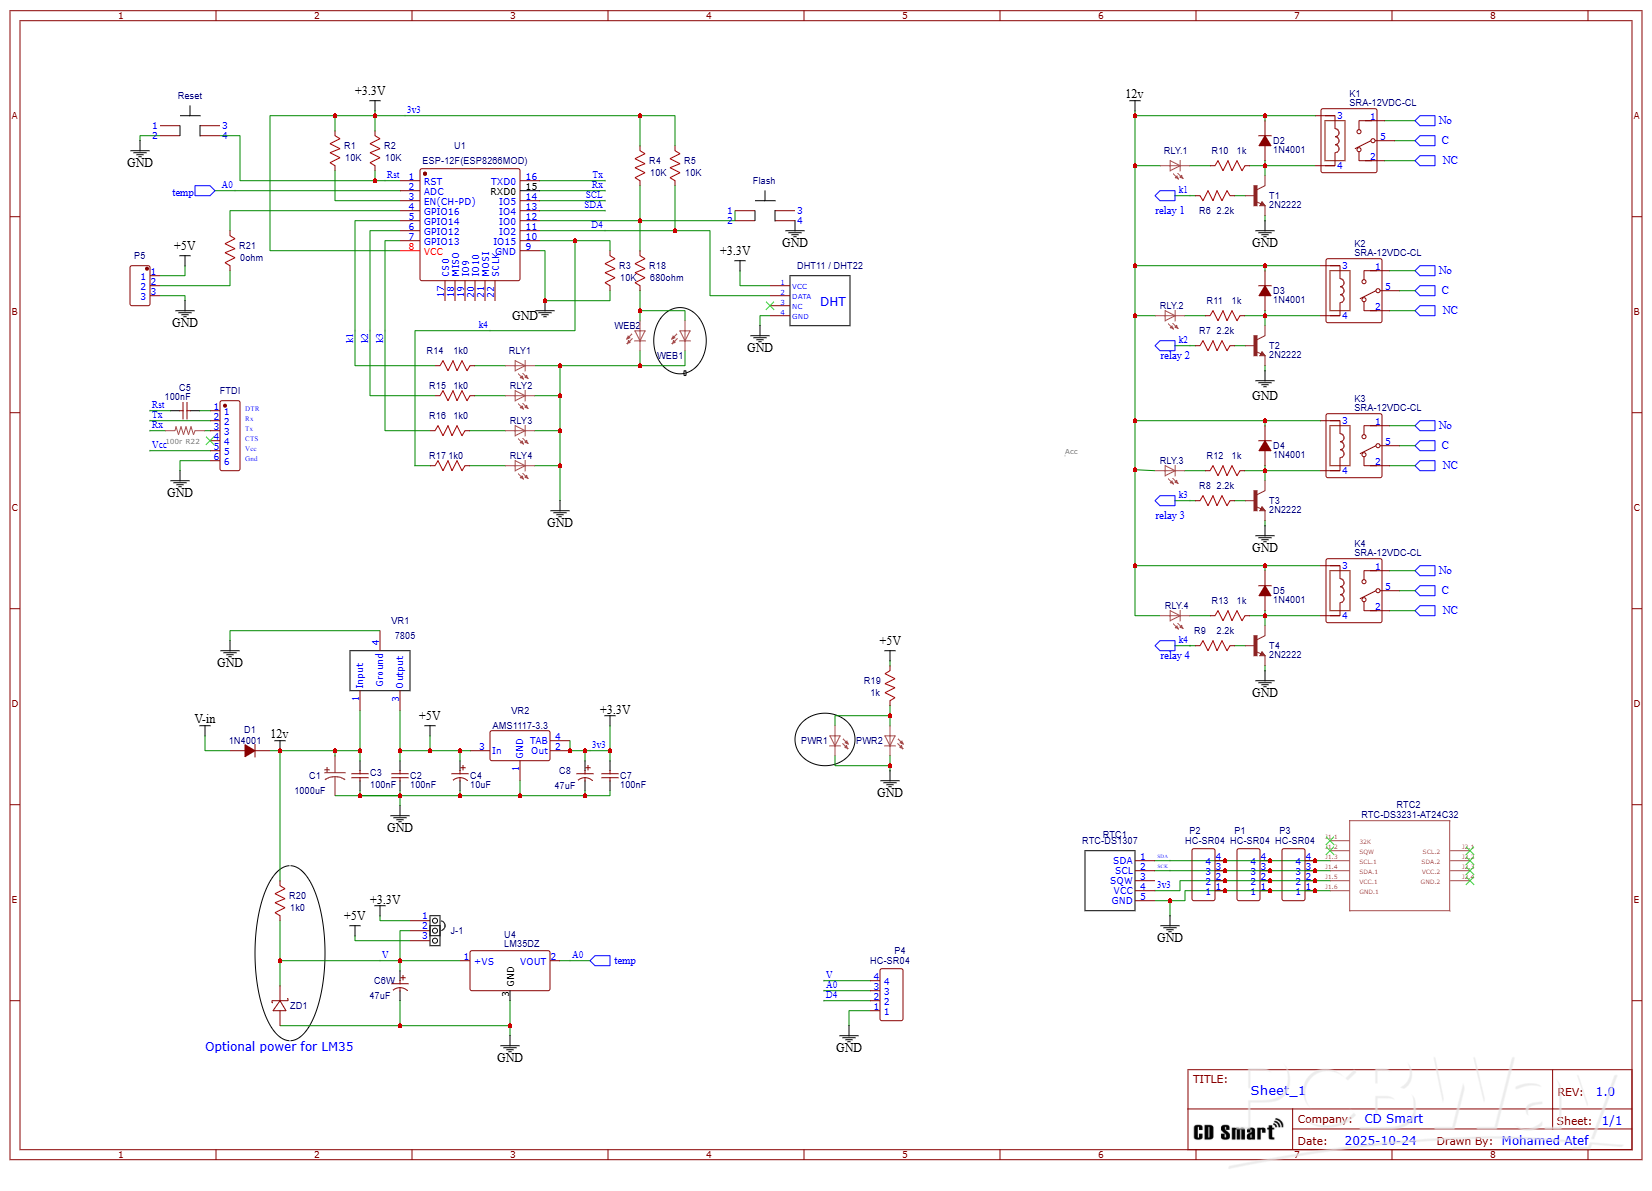Screen dimensions: 1652x1191
Task: Select the temp net label near A0
Action: [x=190, y=192]
